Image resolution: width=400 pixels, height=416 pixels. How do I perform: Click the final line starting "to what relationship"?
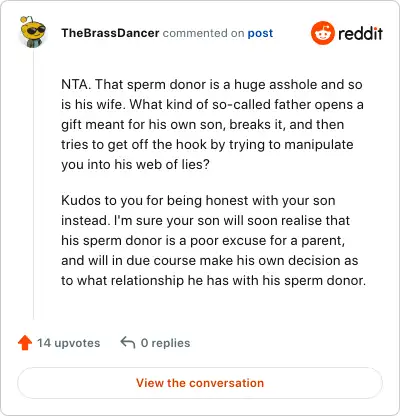pyautogui.click(x=214, y=280)
